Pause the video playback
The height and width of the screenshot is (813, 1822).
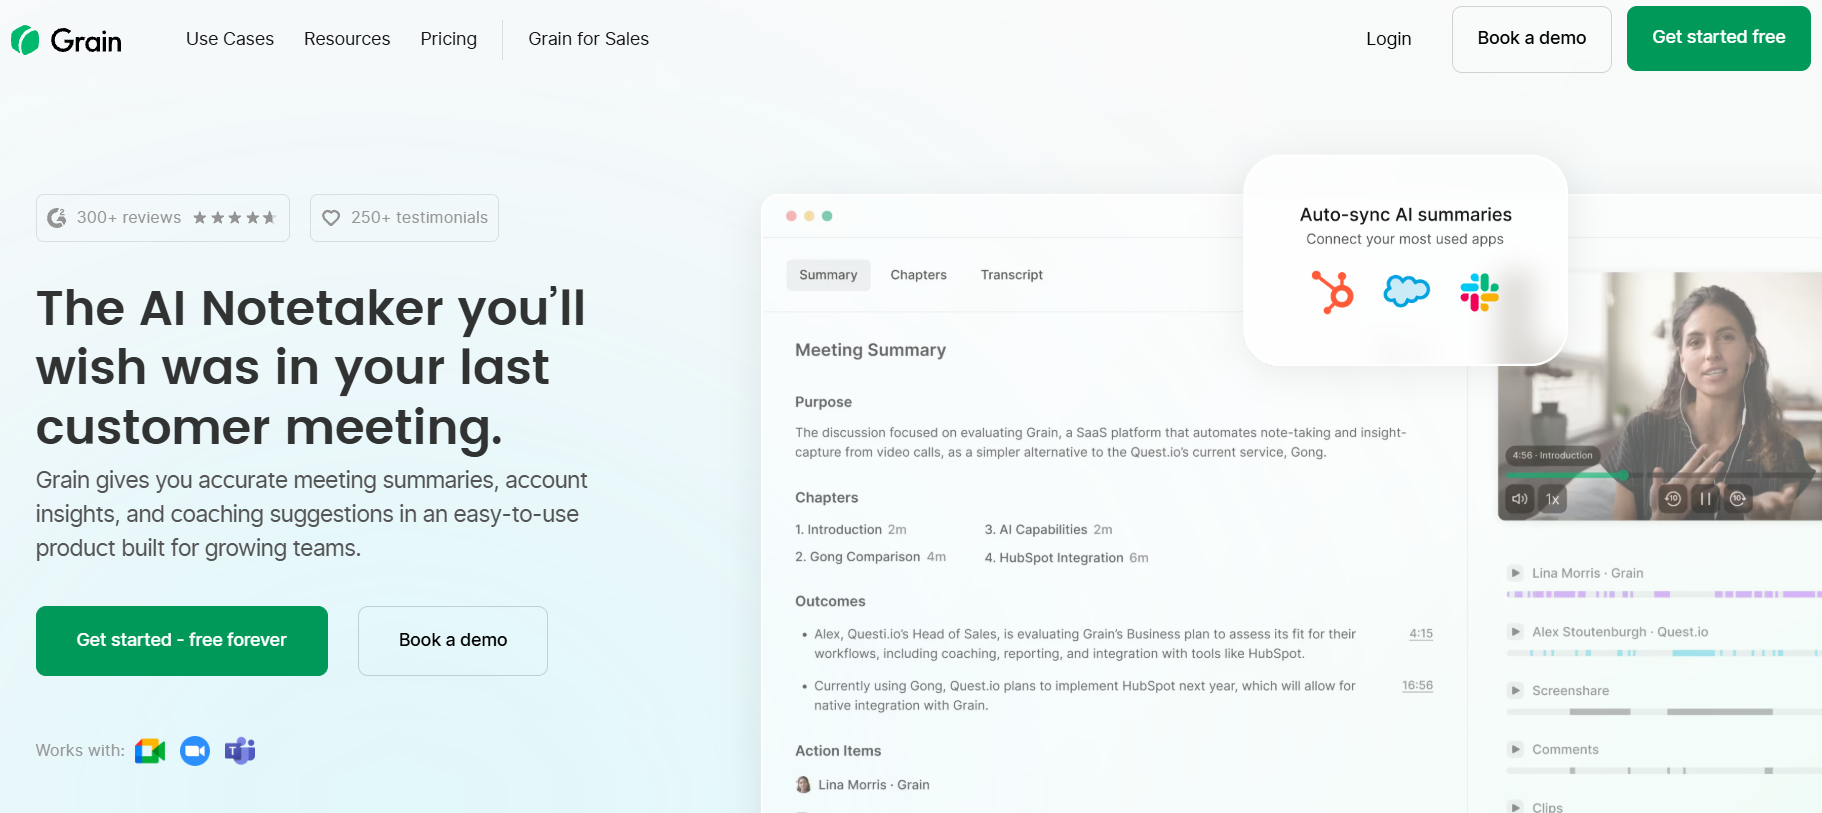(x=1706, y=499)
